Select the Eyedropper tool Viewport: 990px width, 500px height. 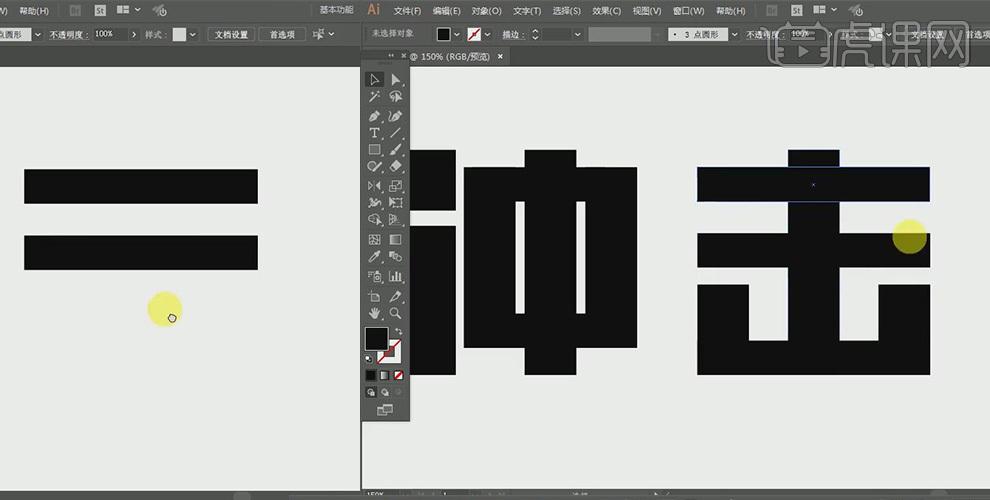click(374, 258)
